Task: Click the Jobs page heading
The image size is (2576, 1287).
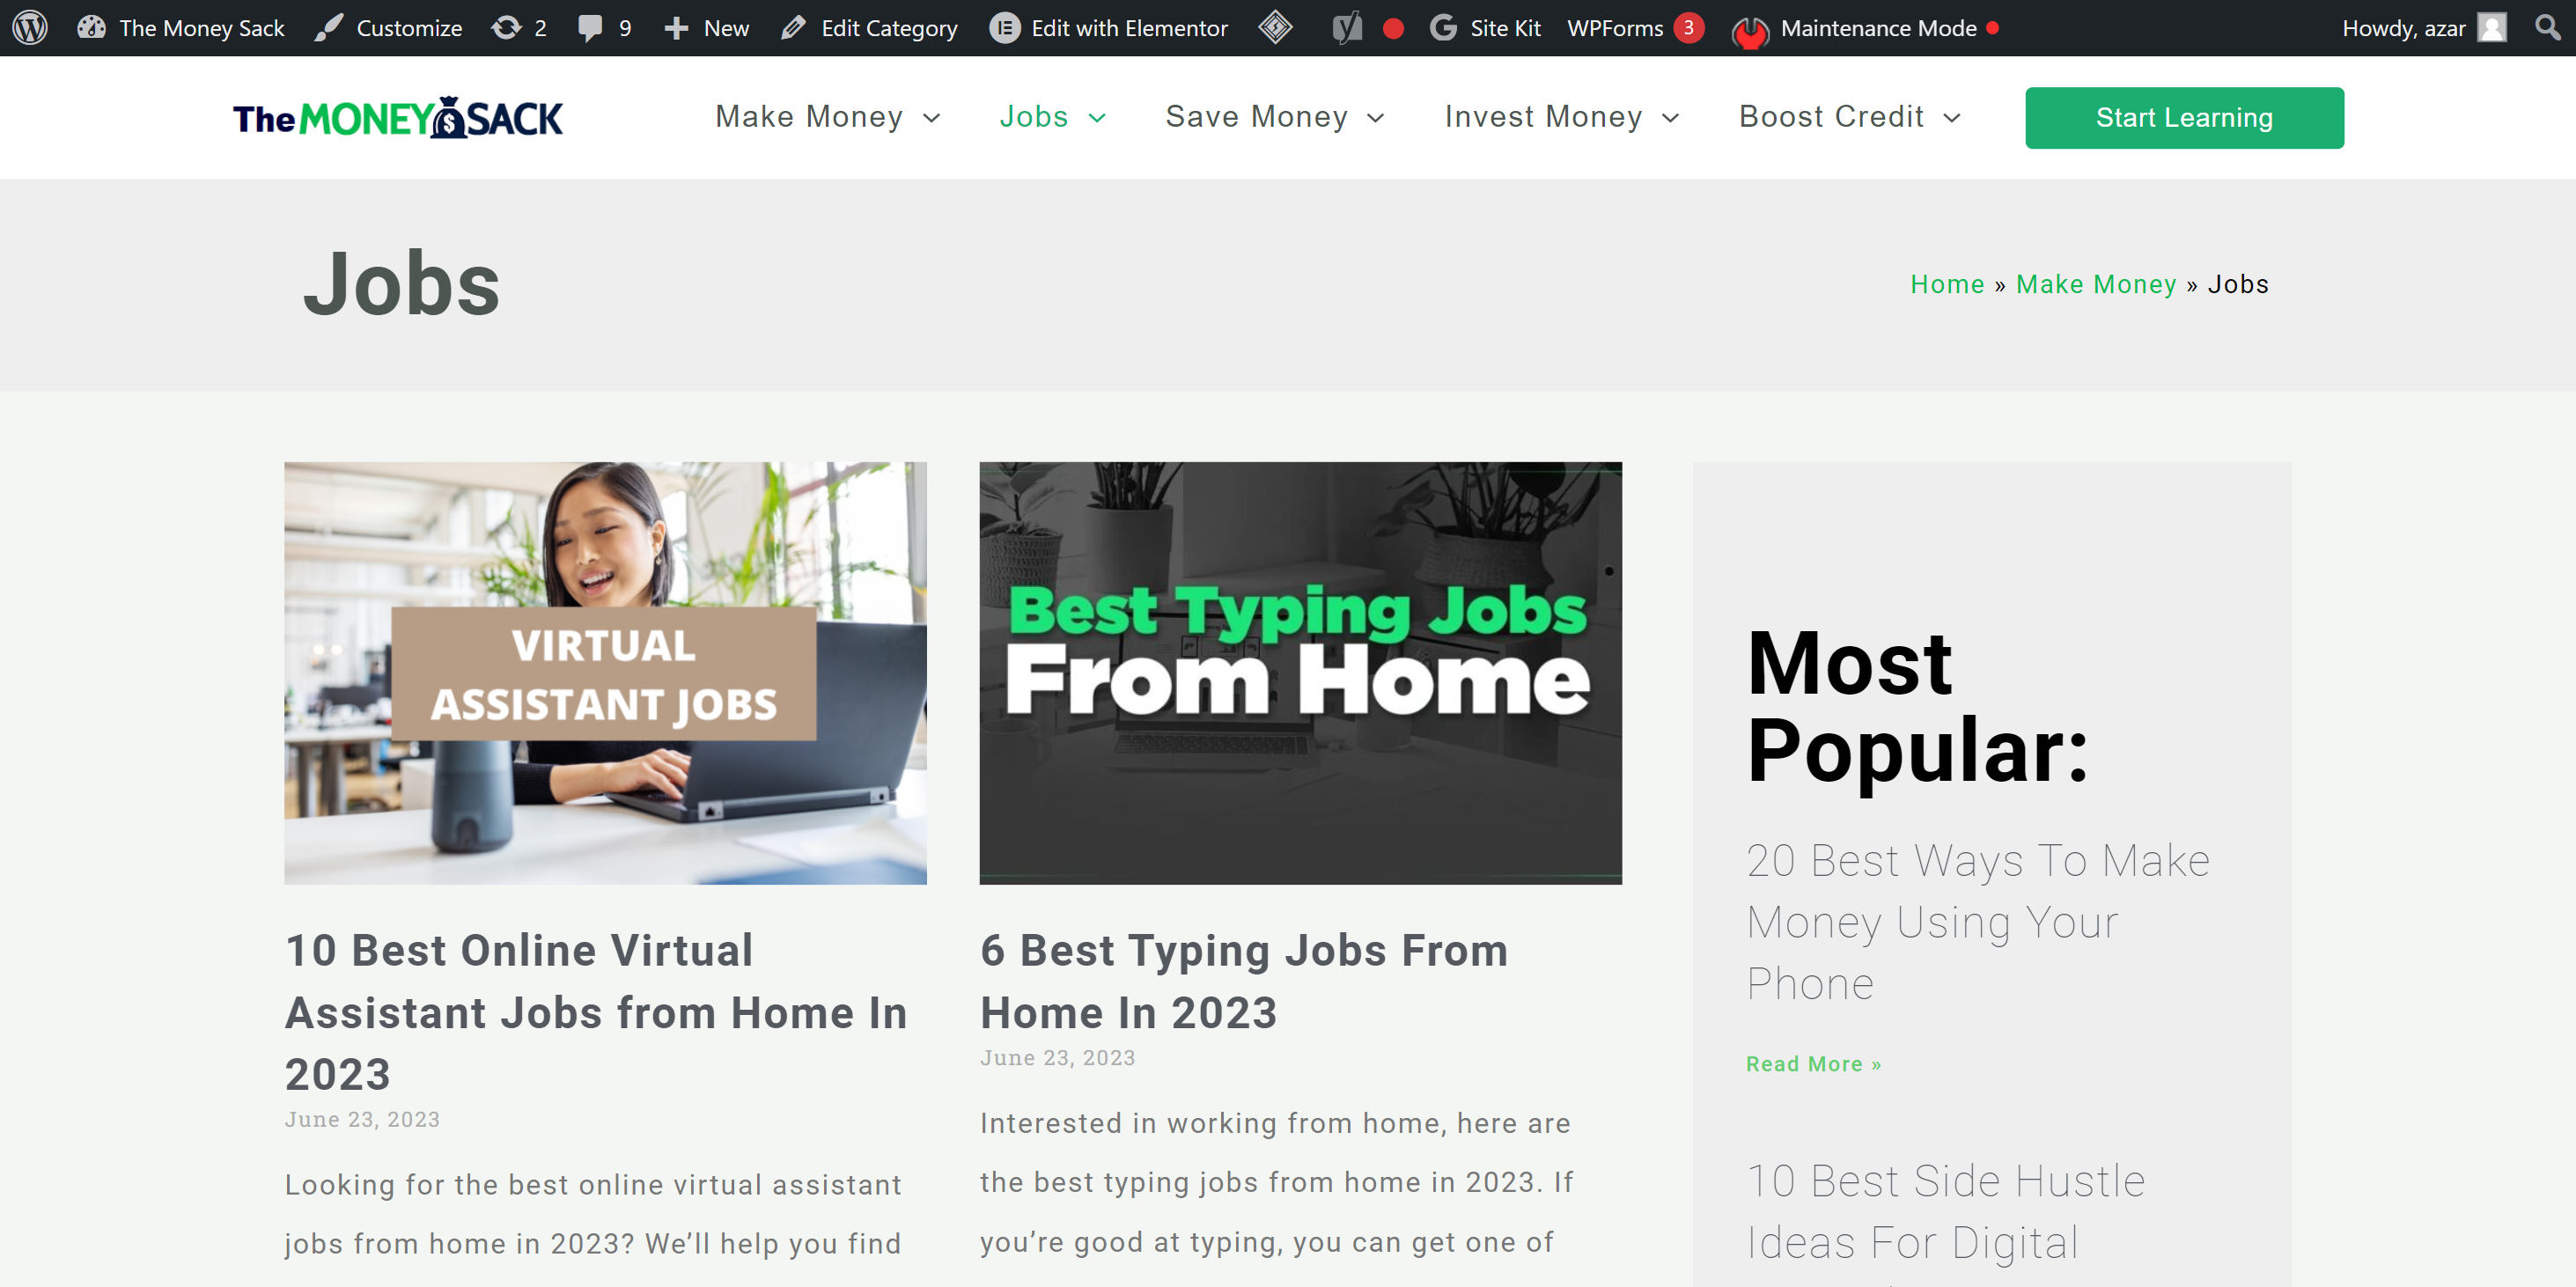Action: (x=401, y=284)
